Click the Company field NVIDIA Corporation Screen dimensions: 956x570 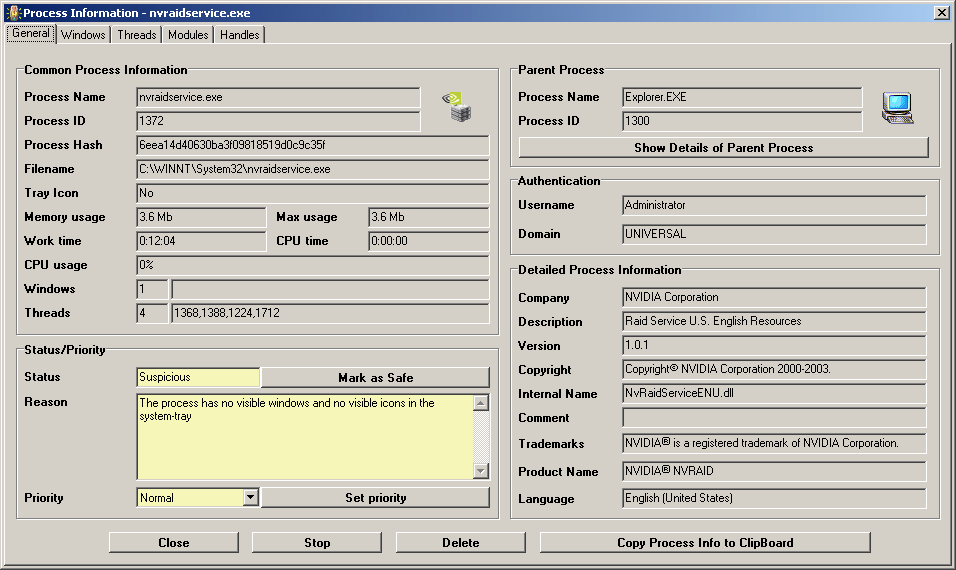(774, 297)
